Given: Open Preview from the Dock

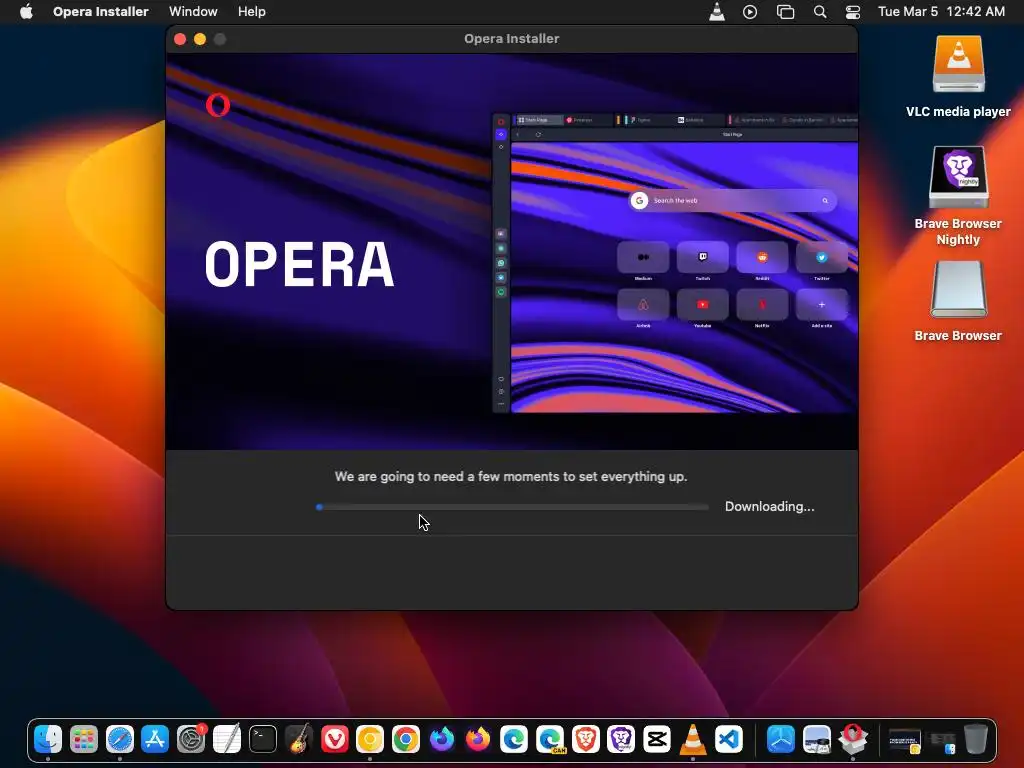Looking at the screenshot, I should (x=816, y=739).
